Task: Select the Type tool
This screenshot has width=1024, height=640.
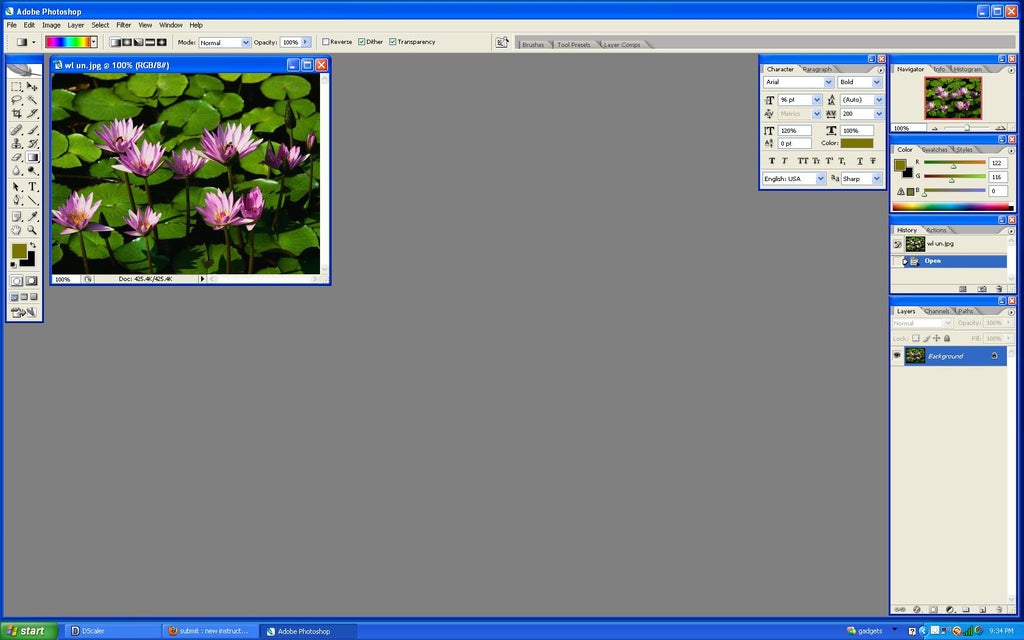Action: (32, 187)
